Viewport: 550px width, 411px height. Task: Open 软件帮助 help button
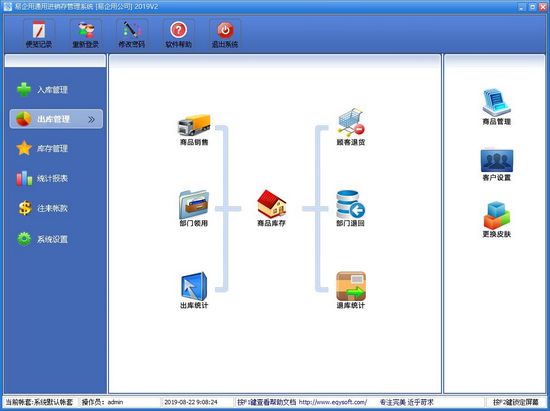tap(179, 34)
